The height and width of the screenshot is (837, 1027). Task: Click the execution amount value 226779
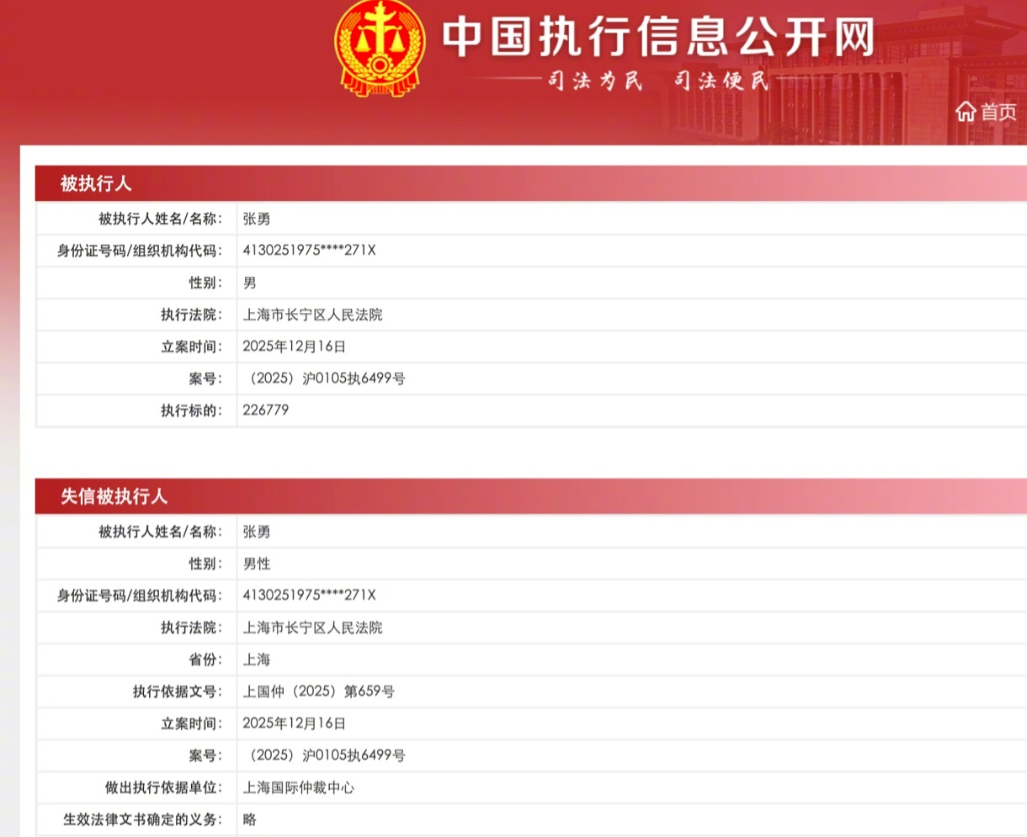(x=266, y=410)
